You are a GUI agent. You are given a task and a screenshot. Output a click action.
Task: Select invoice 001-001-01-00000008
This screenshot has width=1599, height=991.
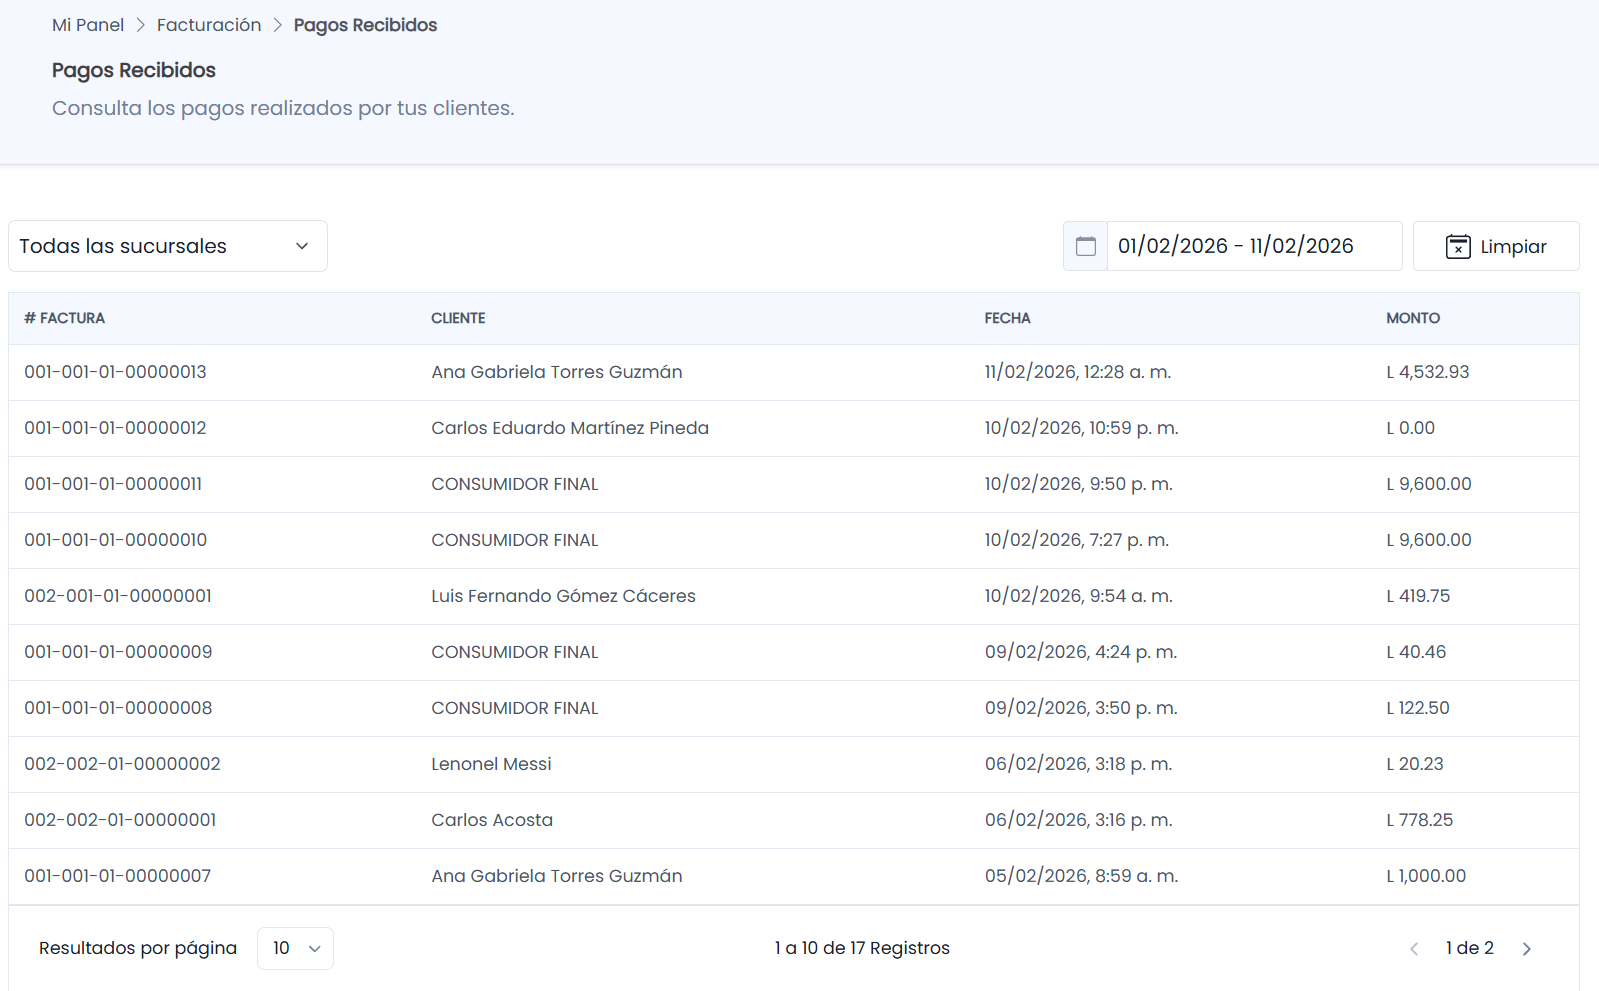tap(118, 708)
